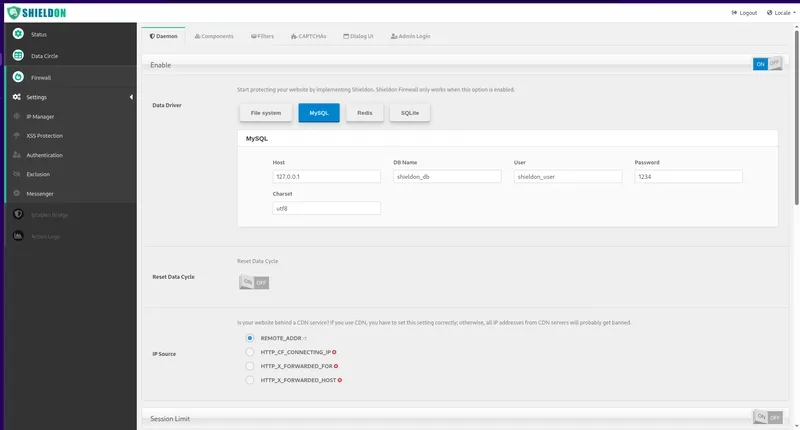The width and height of the screenshot is (800, 430).
Task: Click the "IP Source" label
Action: coord(164,353)
